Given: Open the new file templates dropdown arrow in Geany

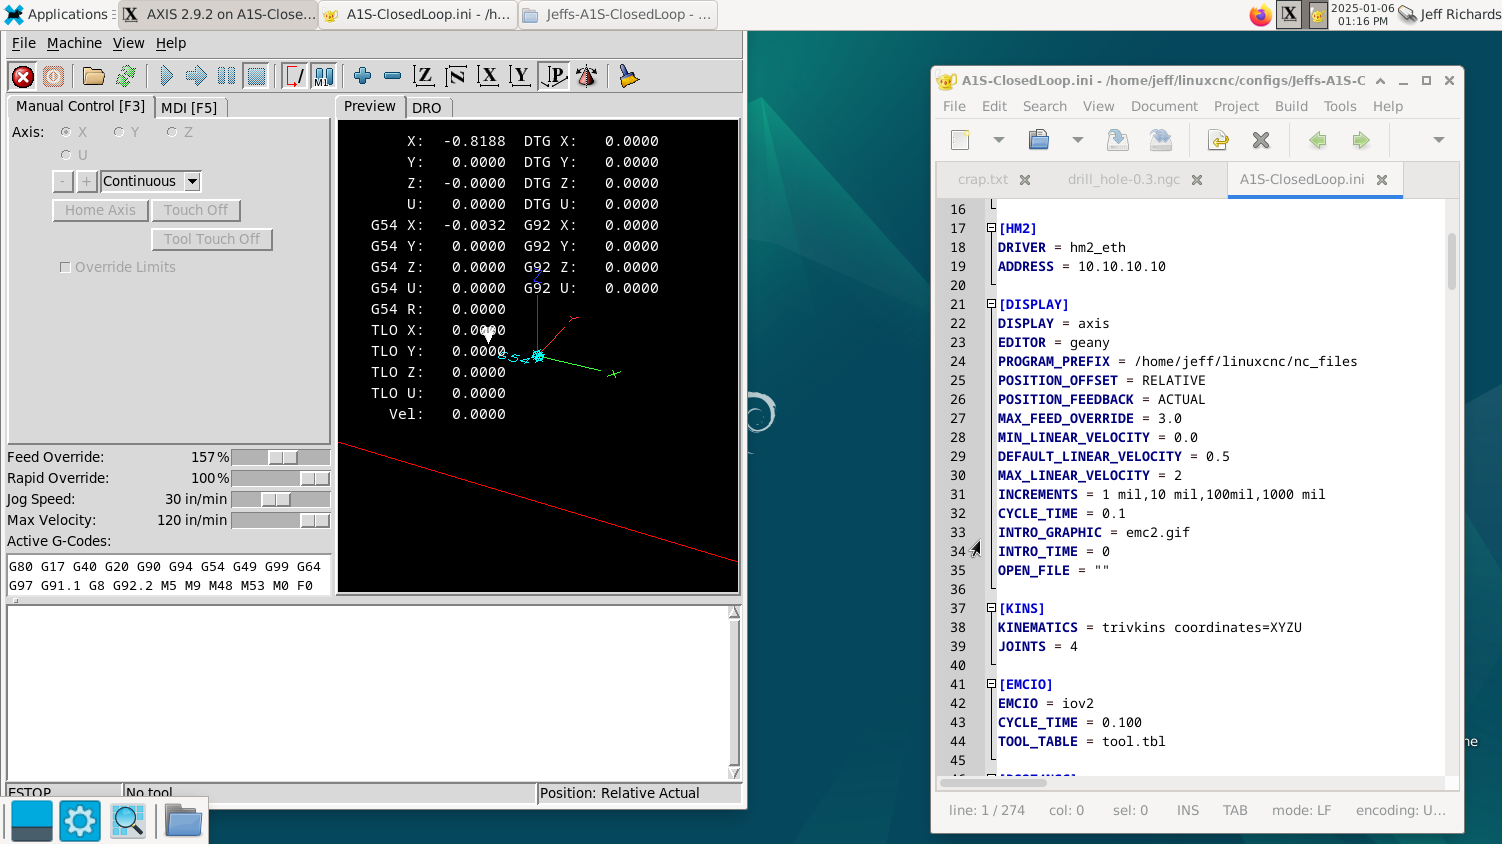Looking at the screenshot, I should point(998,140).
